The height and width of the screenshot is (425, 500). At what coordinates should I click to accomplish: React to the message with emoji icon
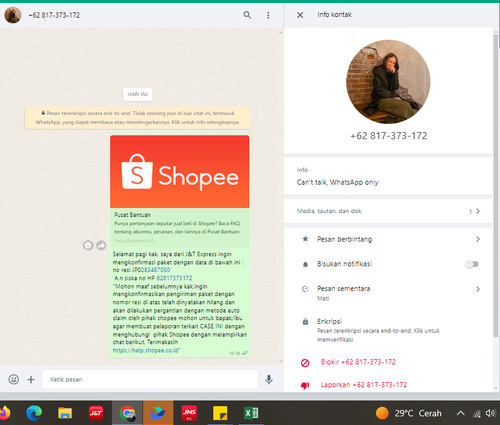(88, 246)
